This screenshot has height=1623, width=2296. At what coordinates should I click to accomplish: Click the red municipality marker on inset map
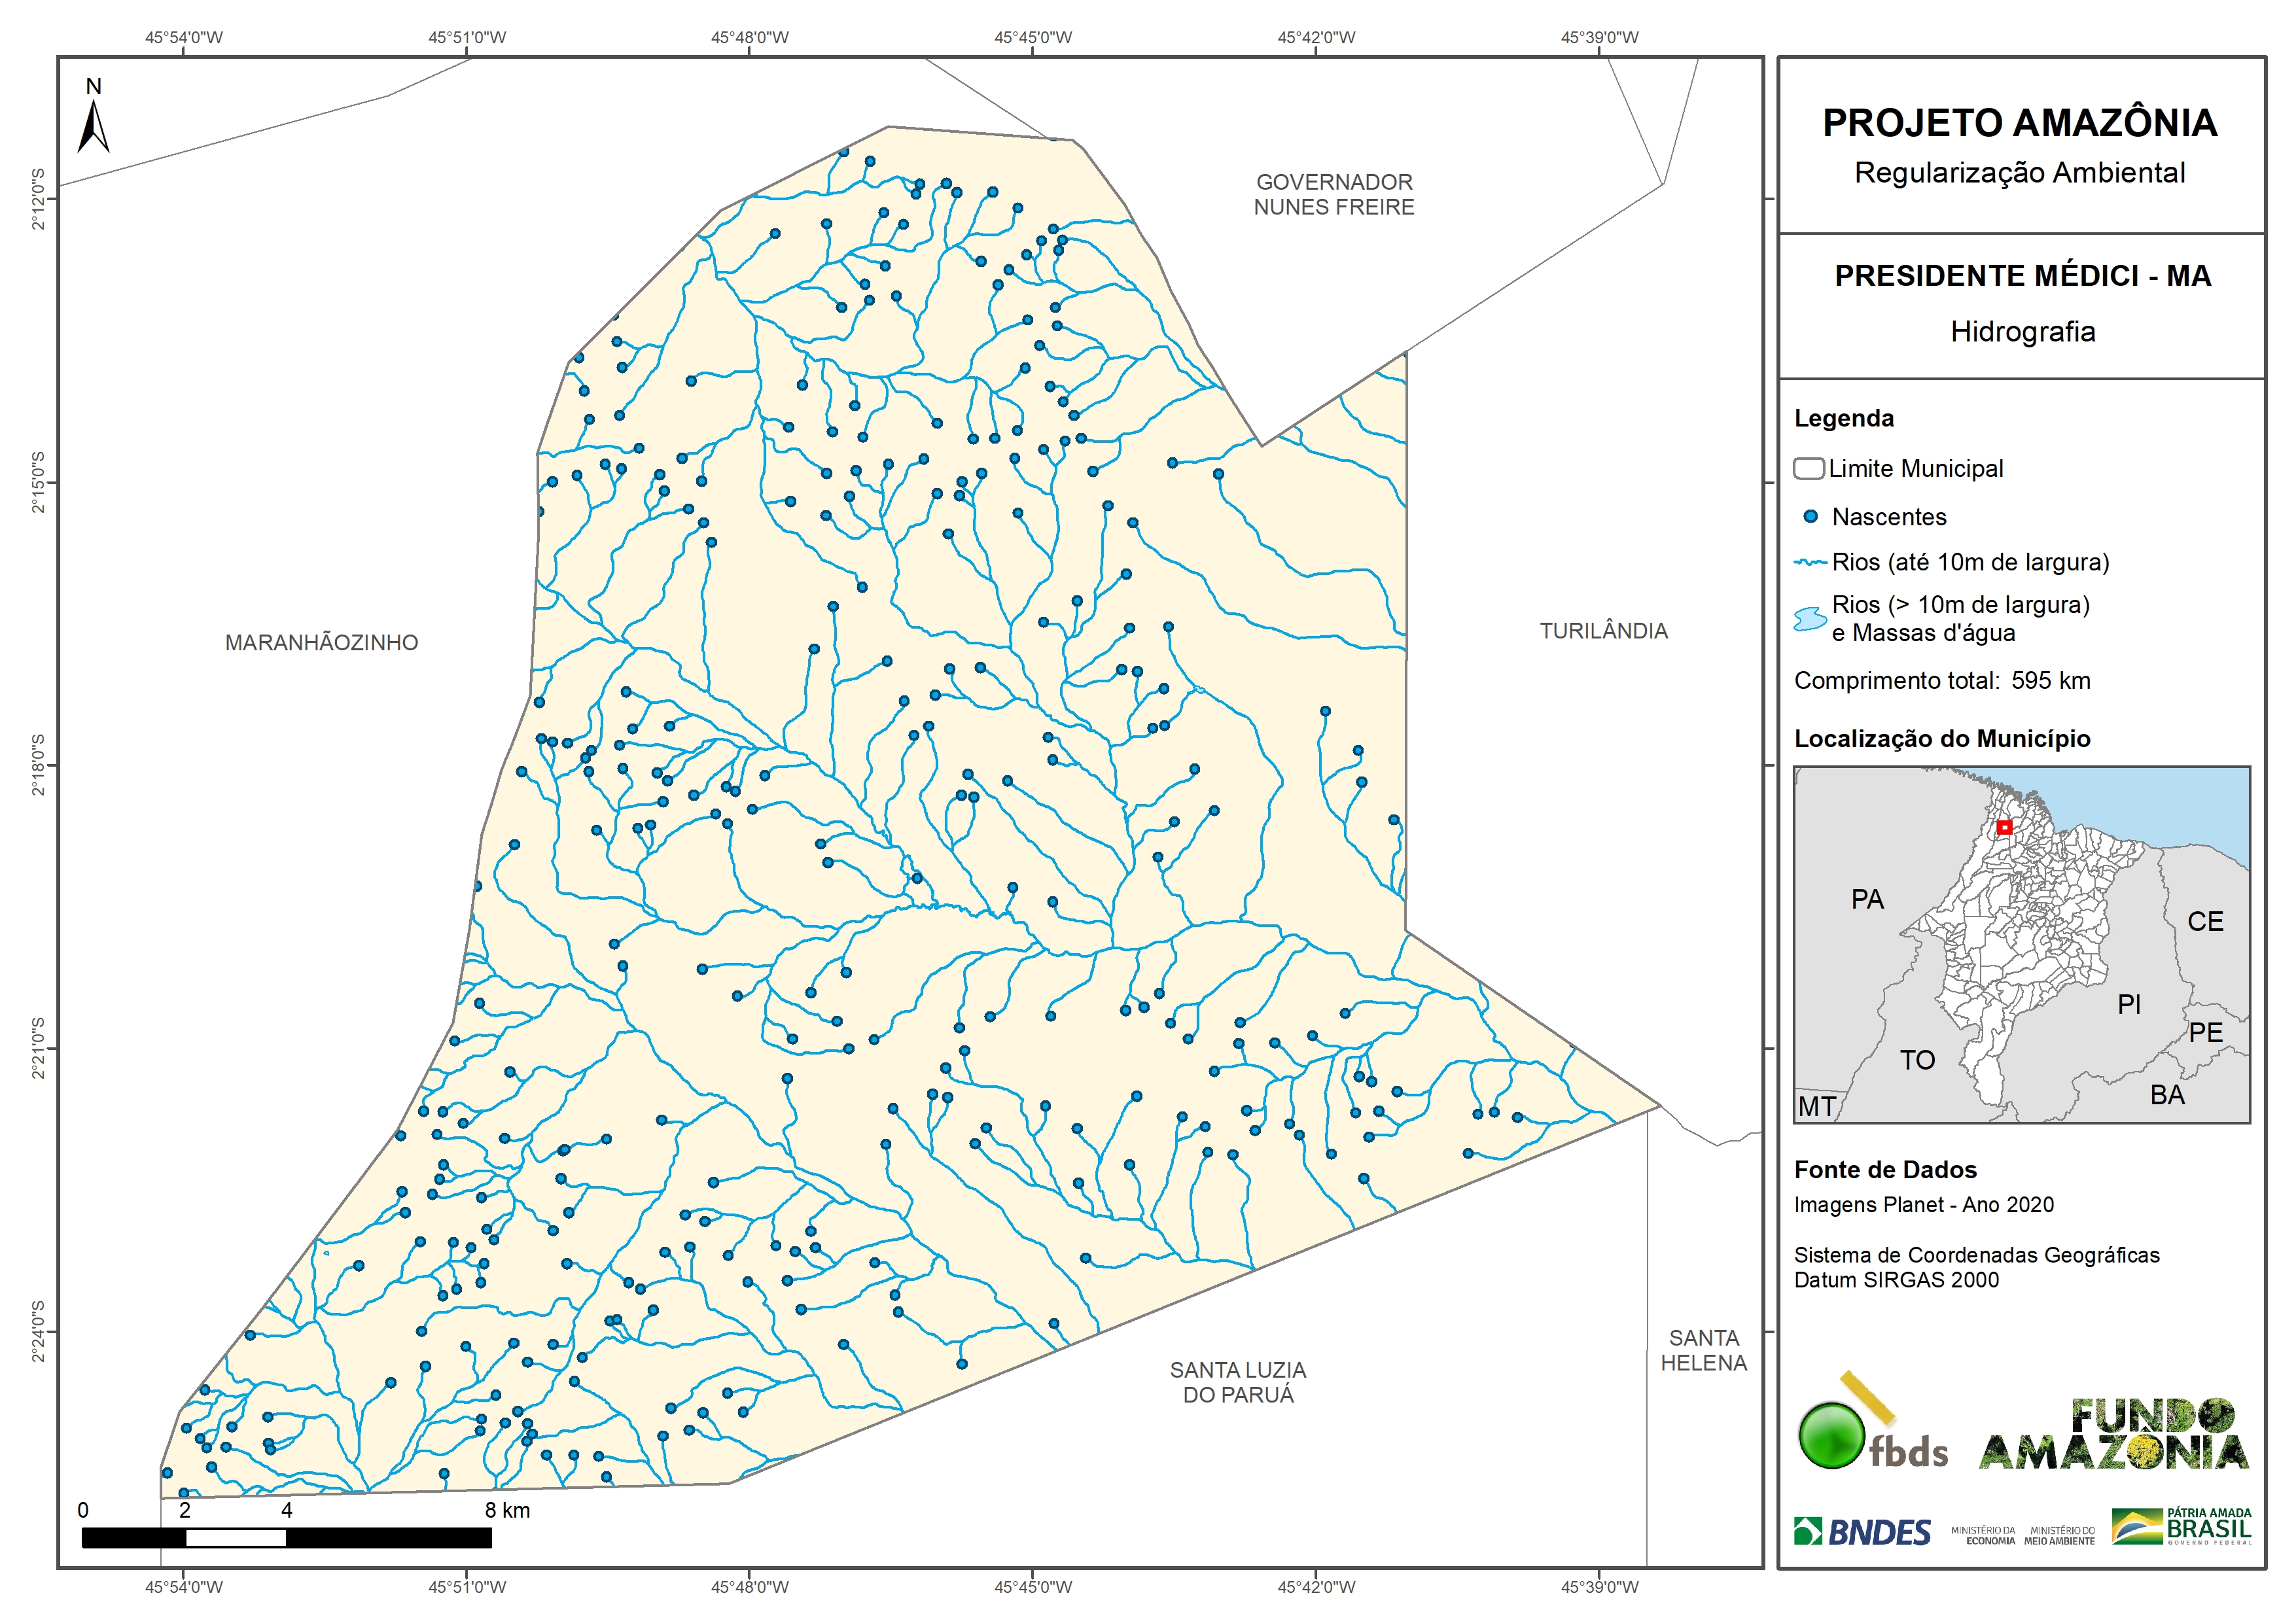(2004, 827)
